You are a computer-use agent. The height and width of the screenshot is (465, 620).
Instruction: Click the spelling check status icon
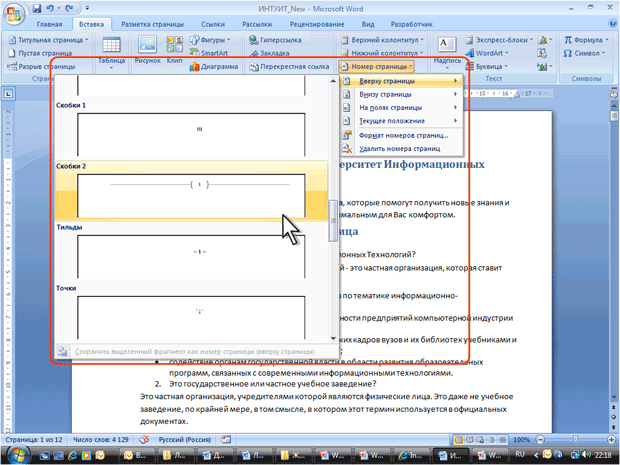coord(145,439)
